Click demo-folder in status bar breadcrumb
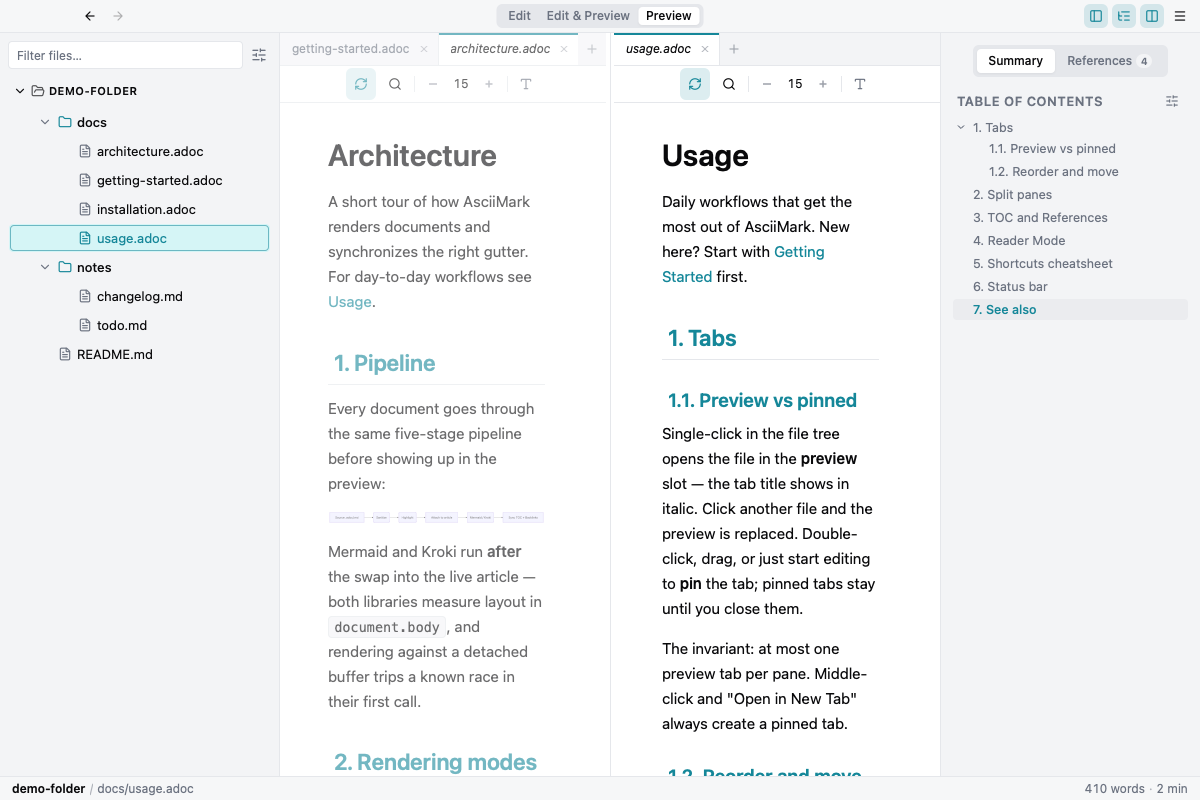1200x800 pixels. pyautogui.click(x=48, y=789)
